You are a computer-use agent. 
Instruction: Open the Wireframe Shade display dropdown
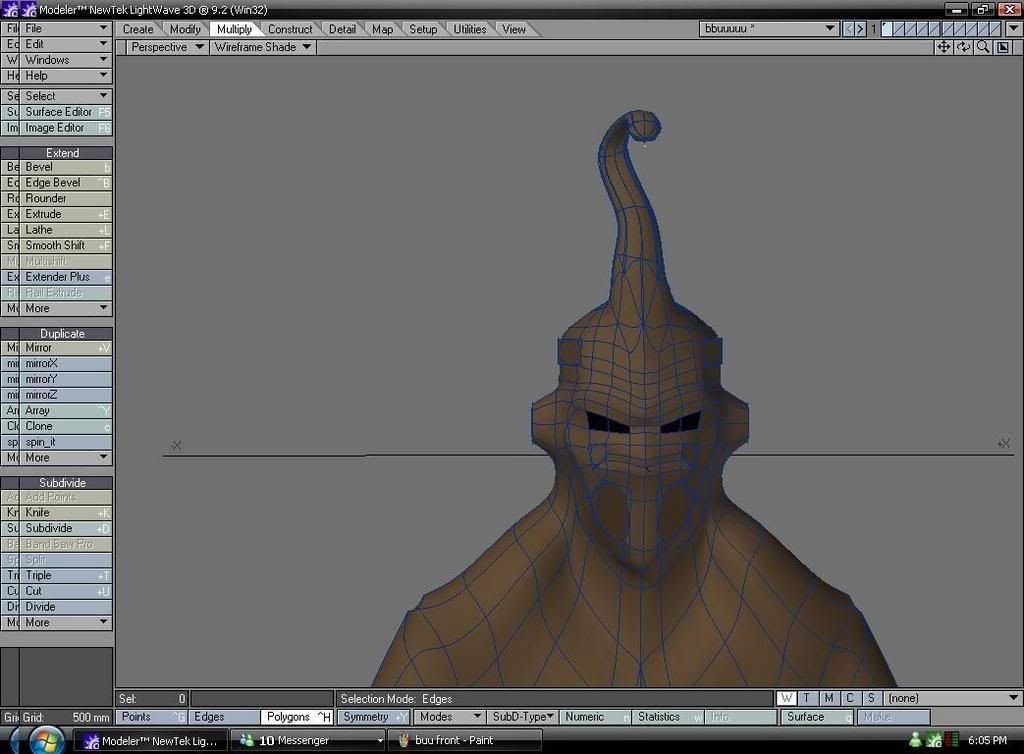pos(263,47)
